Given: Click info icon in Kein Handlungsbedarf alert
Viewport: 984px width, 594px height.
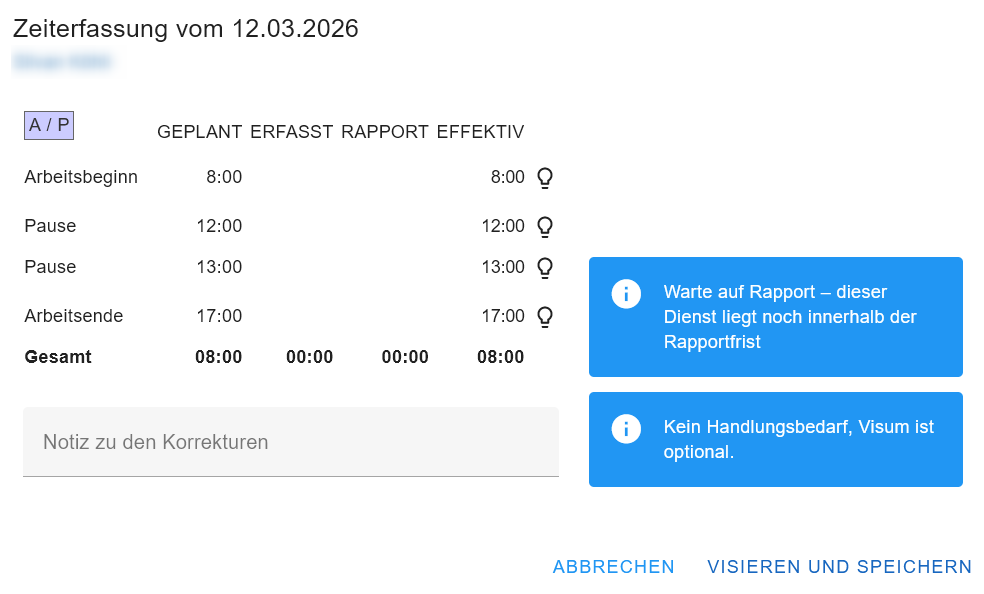Looking at the screenshot, I should (626, 428).
